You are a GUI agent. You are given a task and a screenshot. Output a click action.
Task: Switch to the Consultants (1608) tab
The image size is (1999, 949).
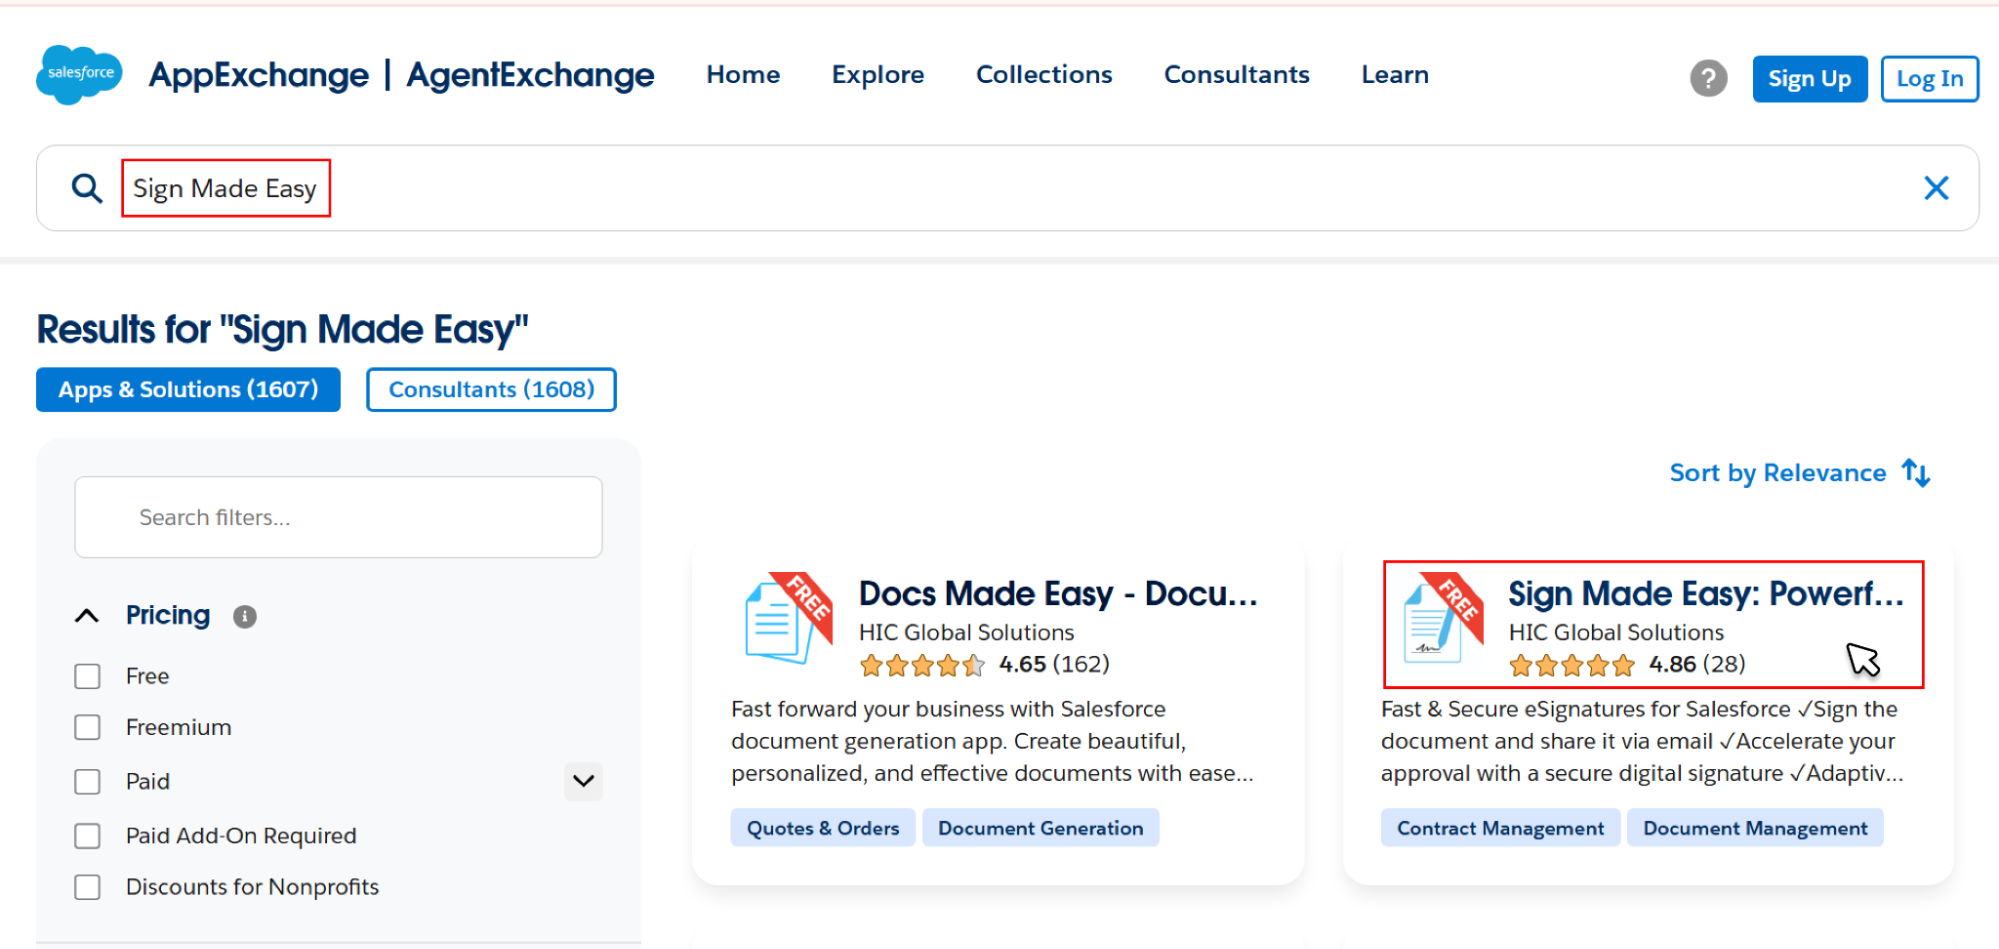tap(491, 390)
